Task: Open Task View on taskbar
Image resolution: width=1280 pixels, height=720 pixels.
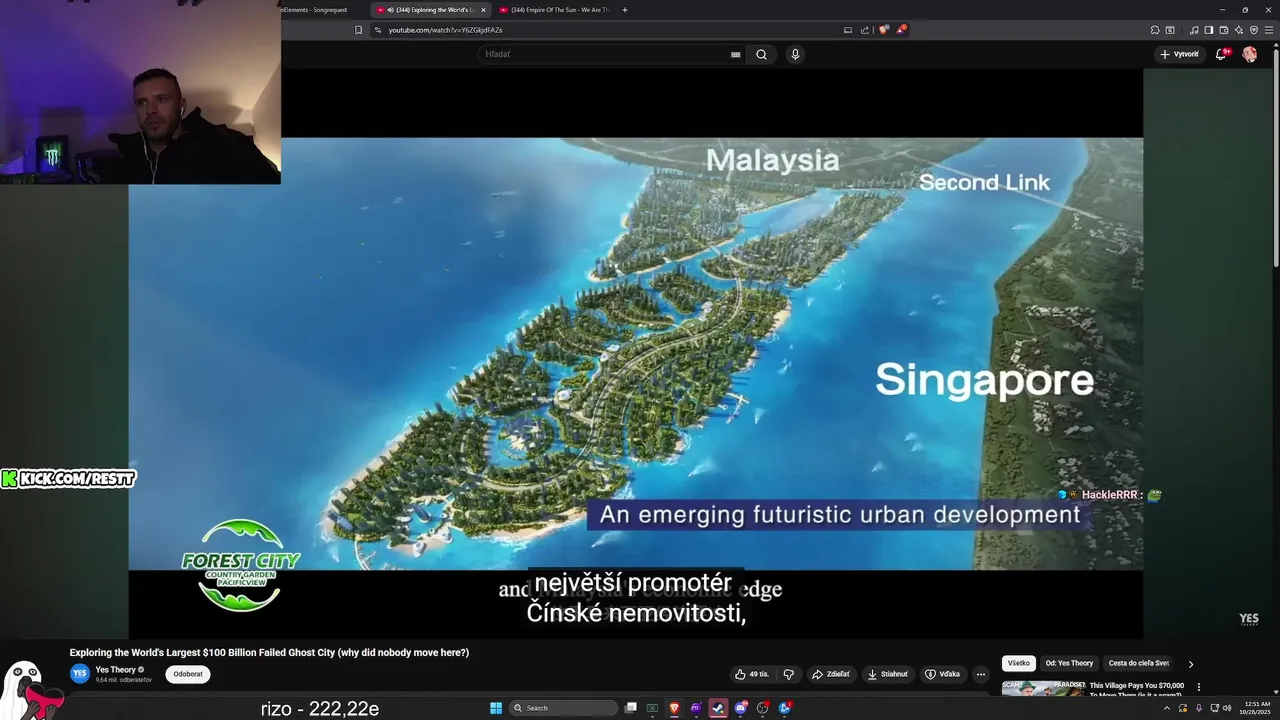Action: pos(631,708)
